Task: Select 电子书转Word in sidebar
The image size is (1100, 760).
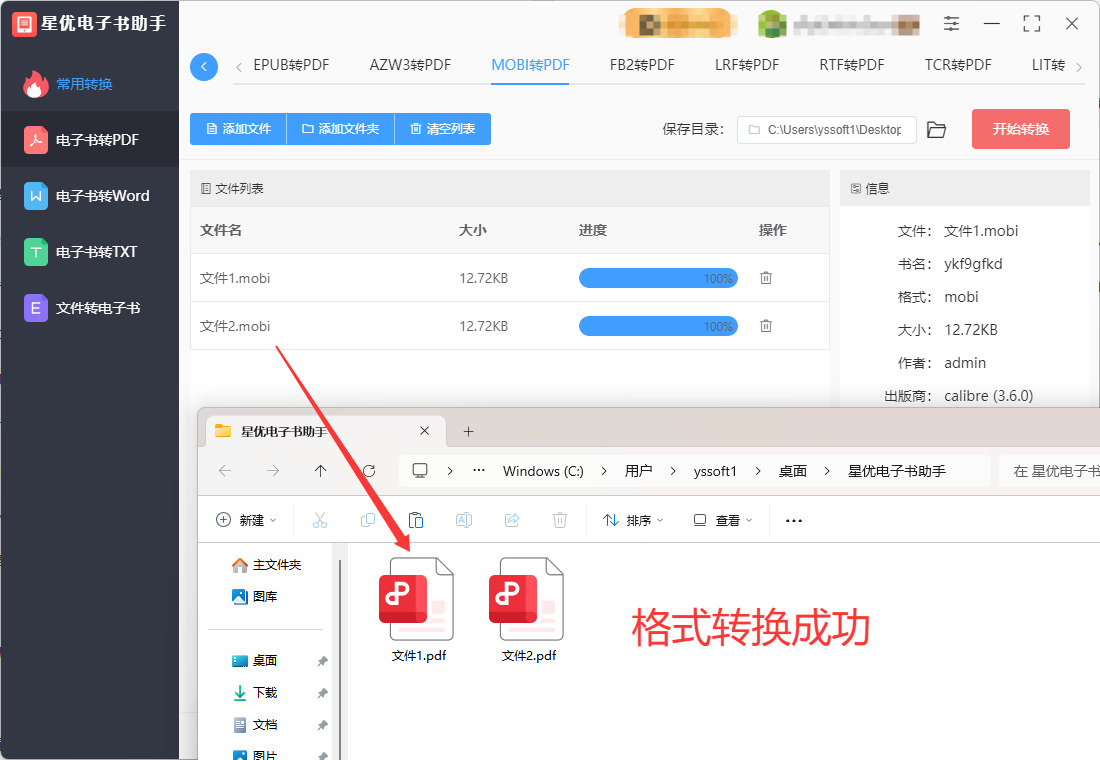Action: (x=90, y=196)
